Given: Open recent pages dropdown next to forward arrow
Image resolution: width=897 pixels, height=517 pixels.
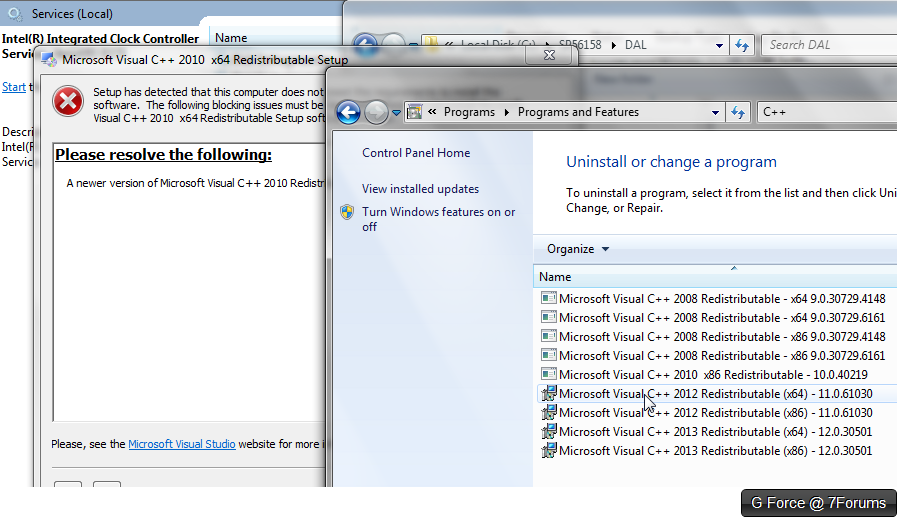Looking at the screenshot, I should [396, 113].
